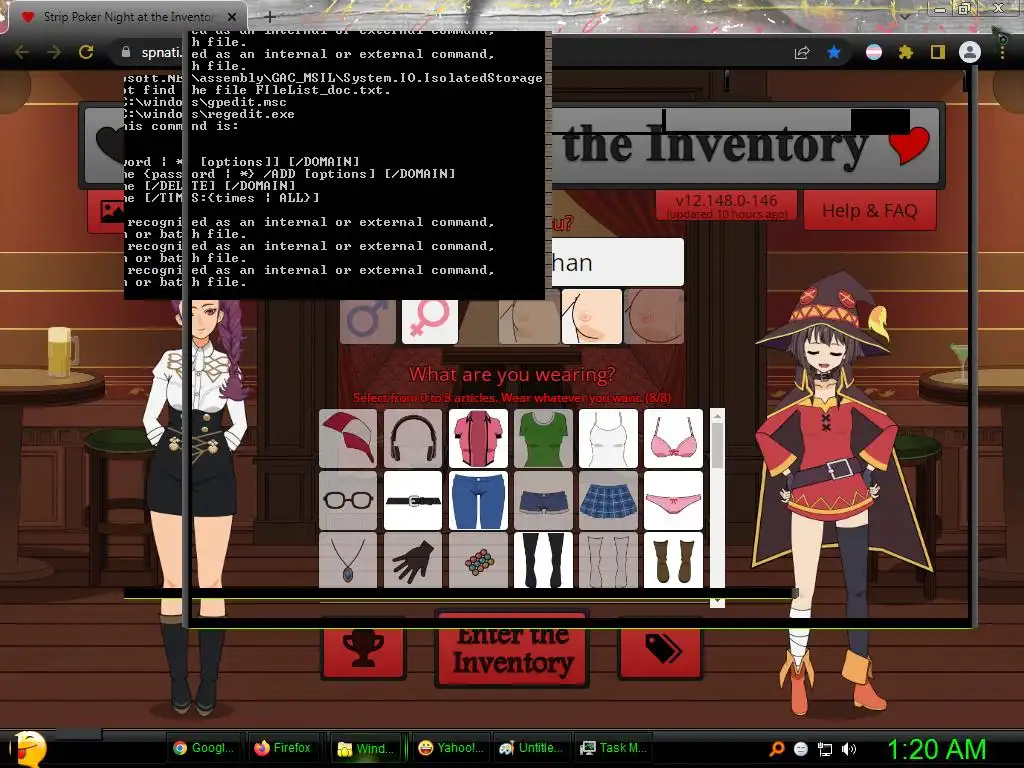Switch to Google Chrome in taskbar
This screenshot has height=768, width=1024.
tap(203, 748)
